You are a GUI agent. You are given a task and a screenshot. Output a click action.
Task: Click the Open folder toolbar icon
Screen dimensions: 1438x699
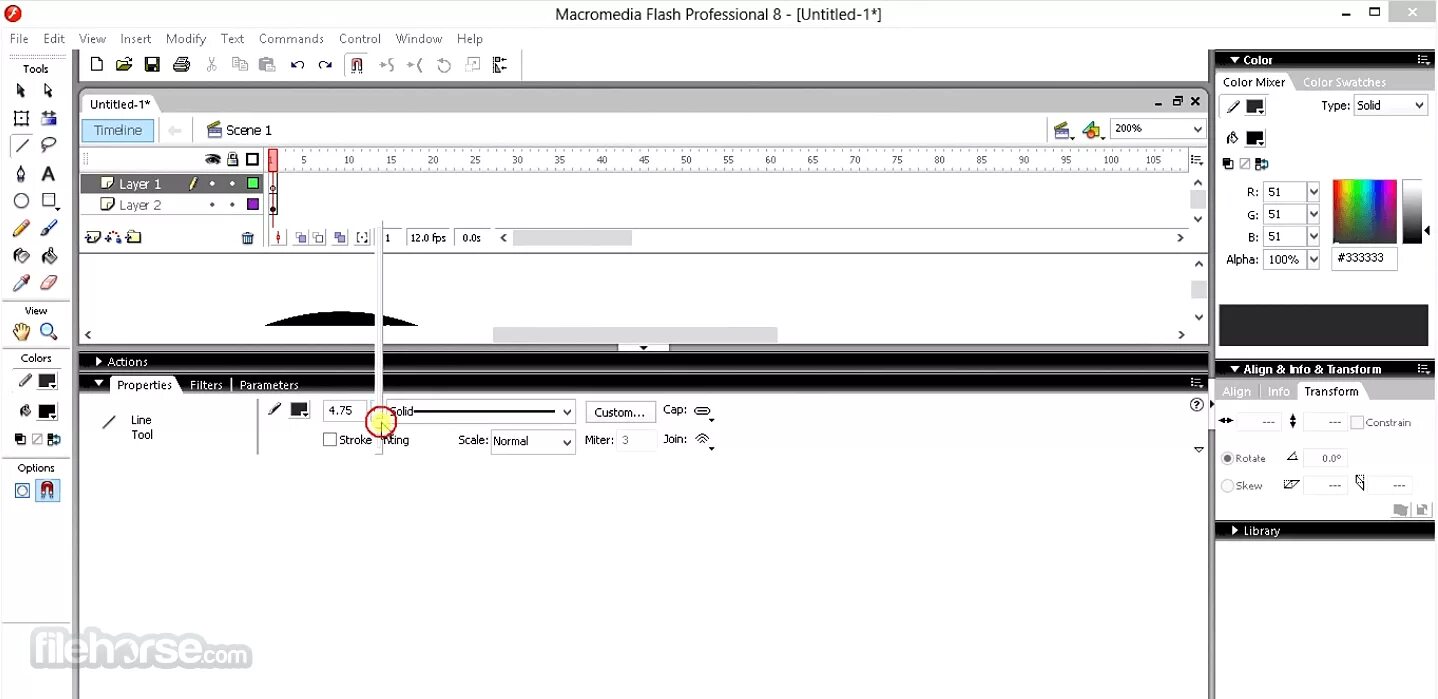[124, 65]
